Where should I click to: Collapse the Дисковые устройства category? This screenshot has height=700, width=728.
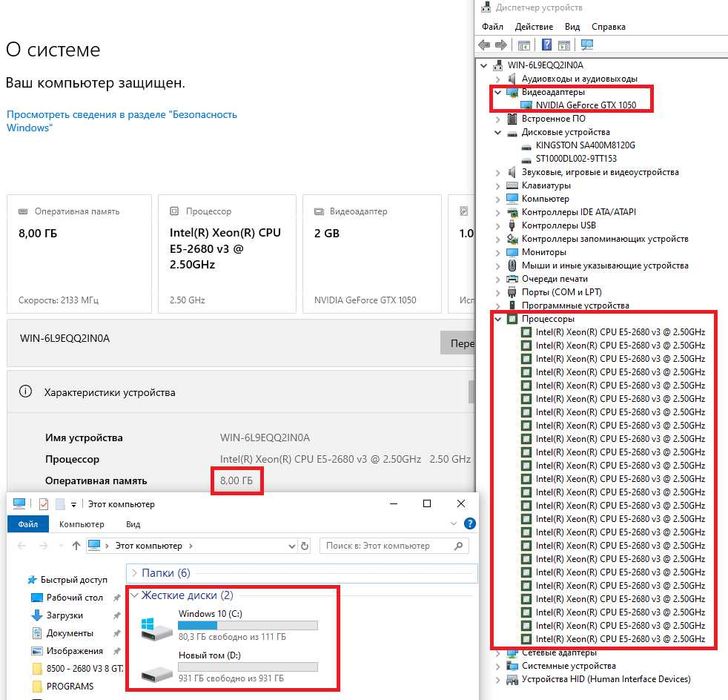point(498,132)
